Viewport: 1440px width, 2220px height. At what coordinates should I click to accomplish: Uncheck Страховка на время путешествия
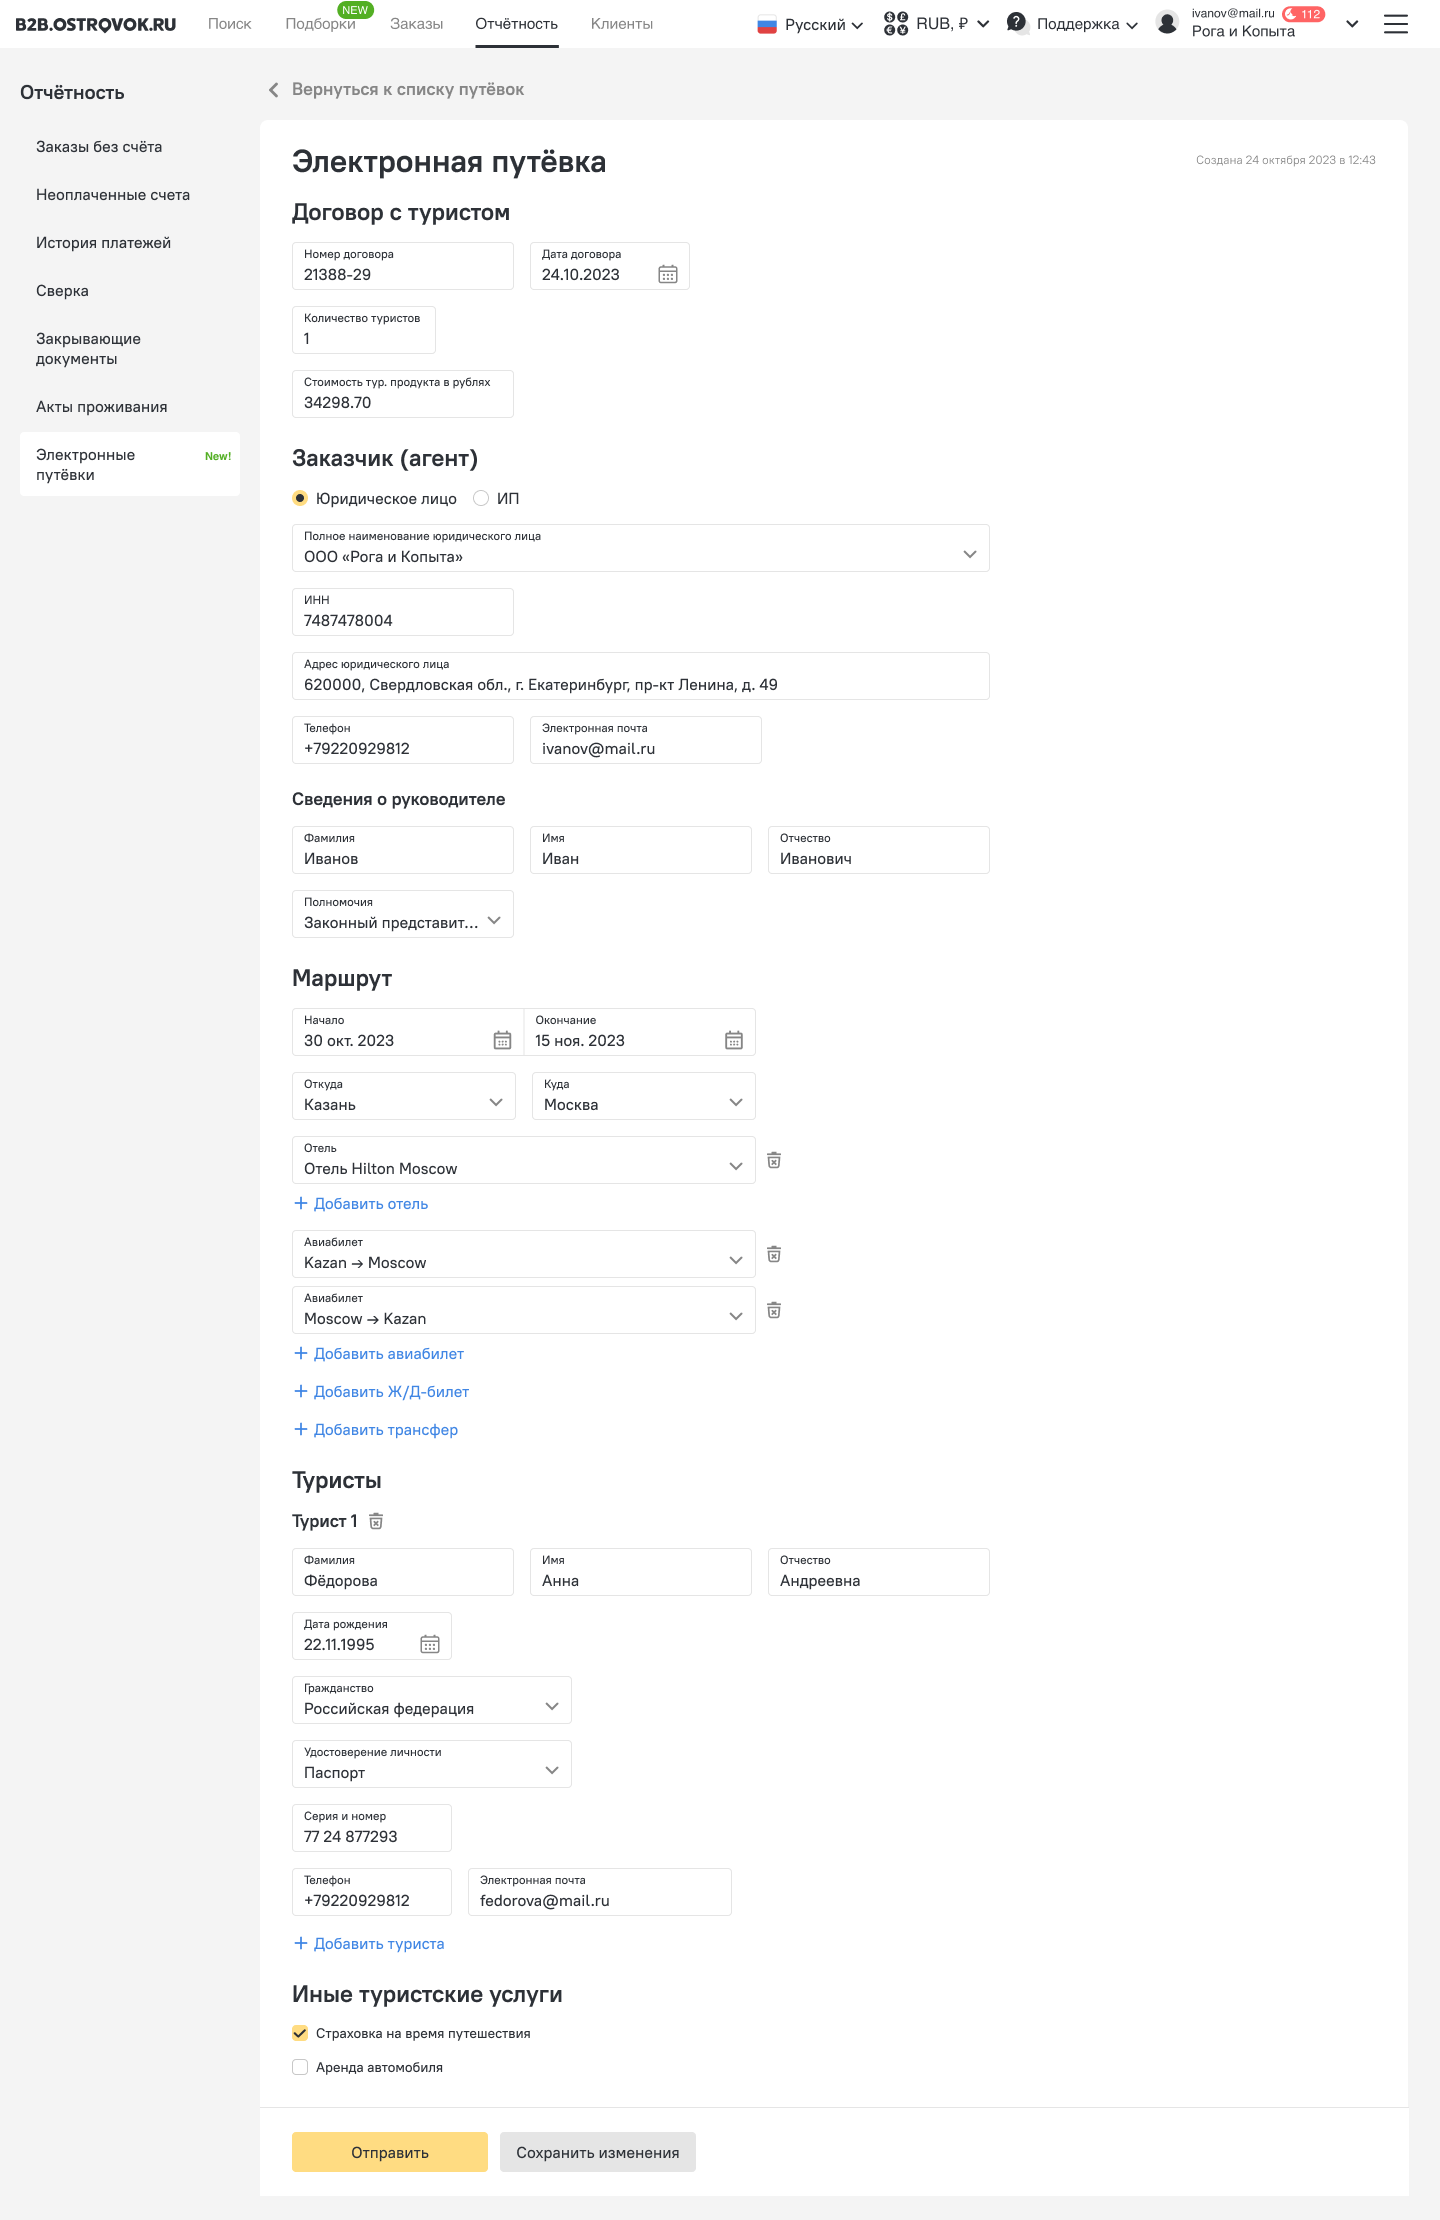[300, 2033]
